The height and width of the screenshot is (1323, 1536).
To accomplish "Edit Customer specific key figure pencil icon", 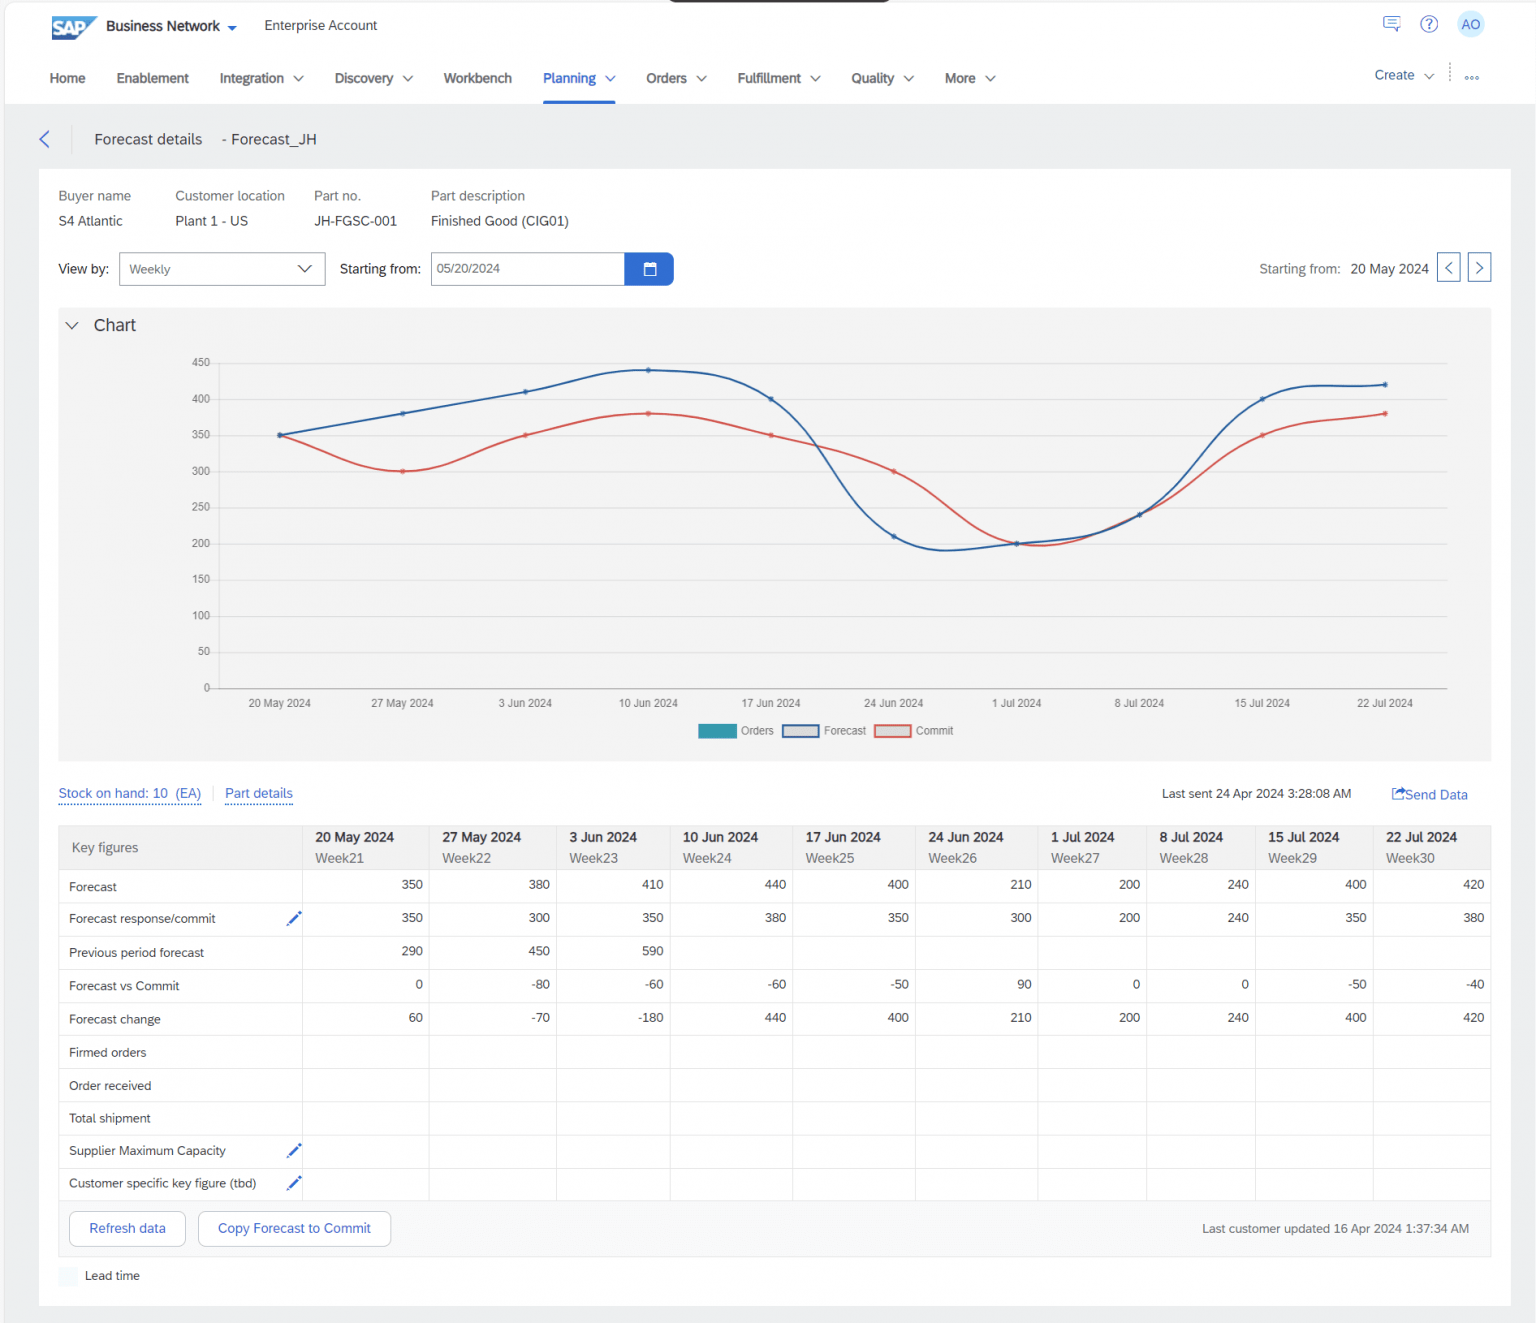I will pyautogui.click(x=294, y=1183).
